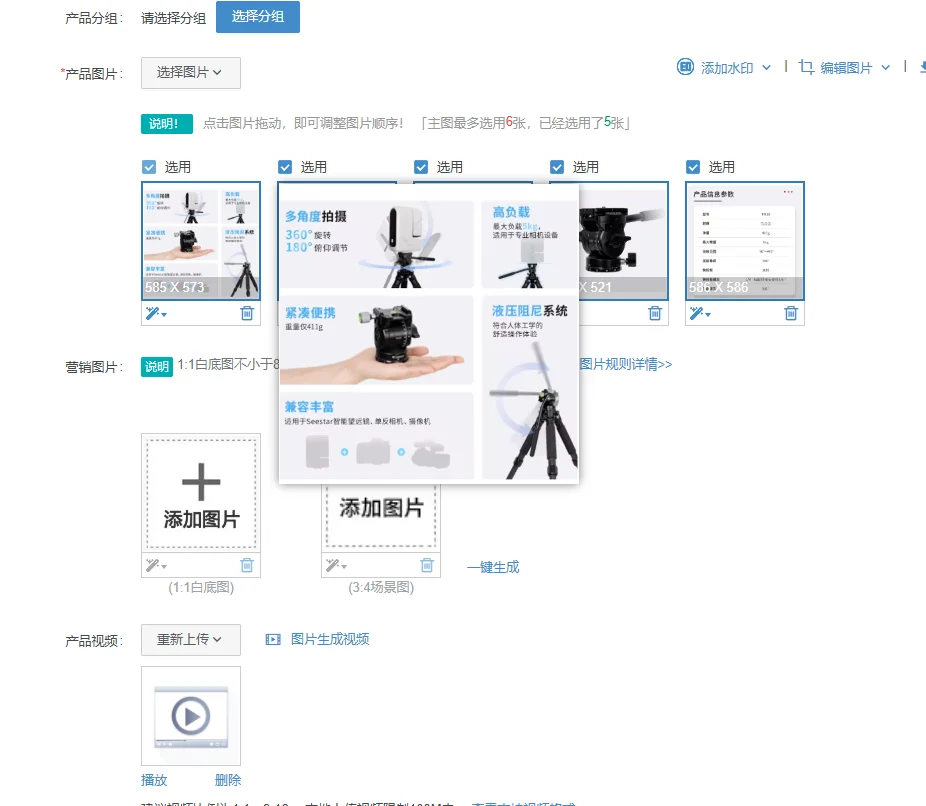The width and height of the screenshot is (926, 806).
Task: Delete the 586 X 586 image via trash icon
Action: click(x=791, y=313)
